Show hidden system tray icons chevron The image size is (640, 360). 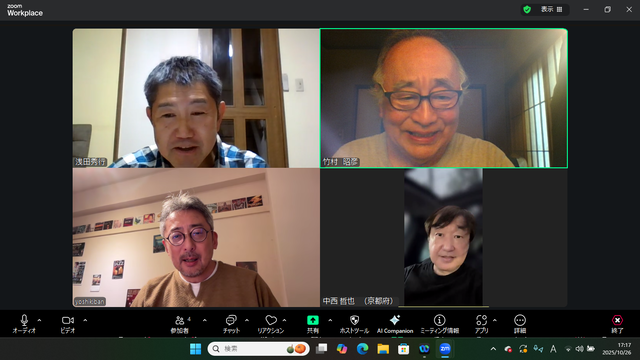[493, 349]
